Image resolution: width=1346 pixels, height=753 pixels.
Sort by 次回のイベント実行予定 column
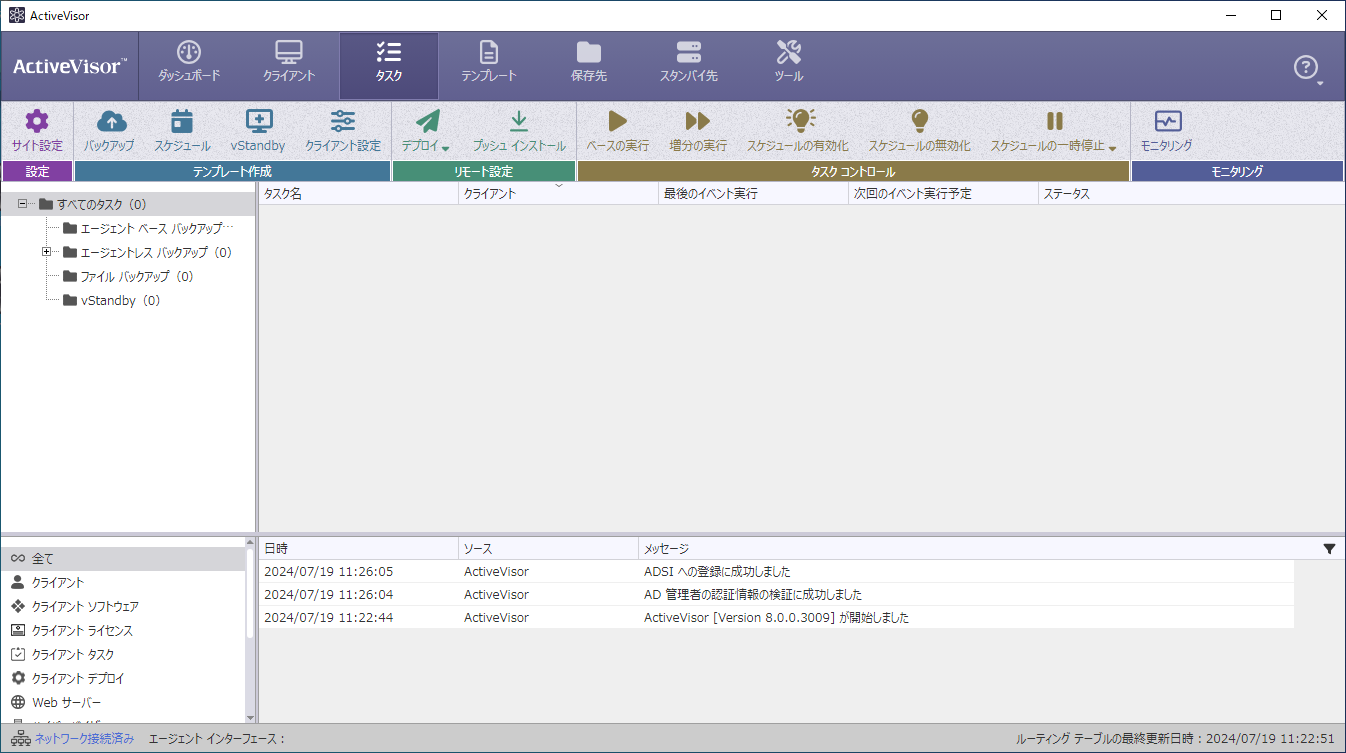[x=943, y=194]
